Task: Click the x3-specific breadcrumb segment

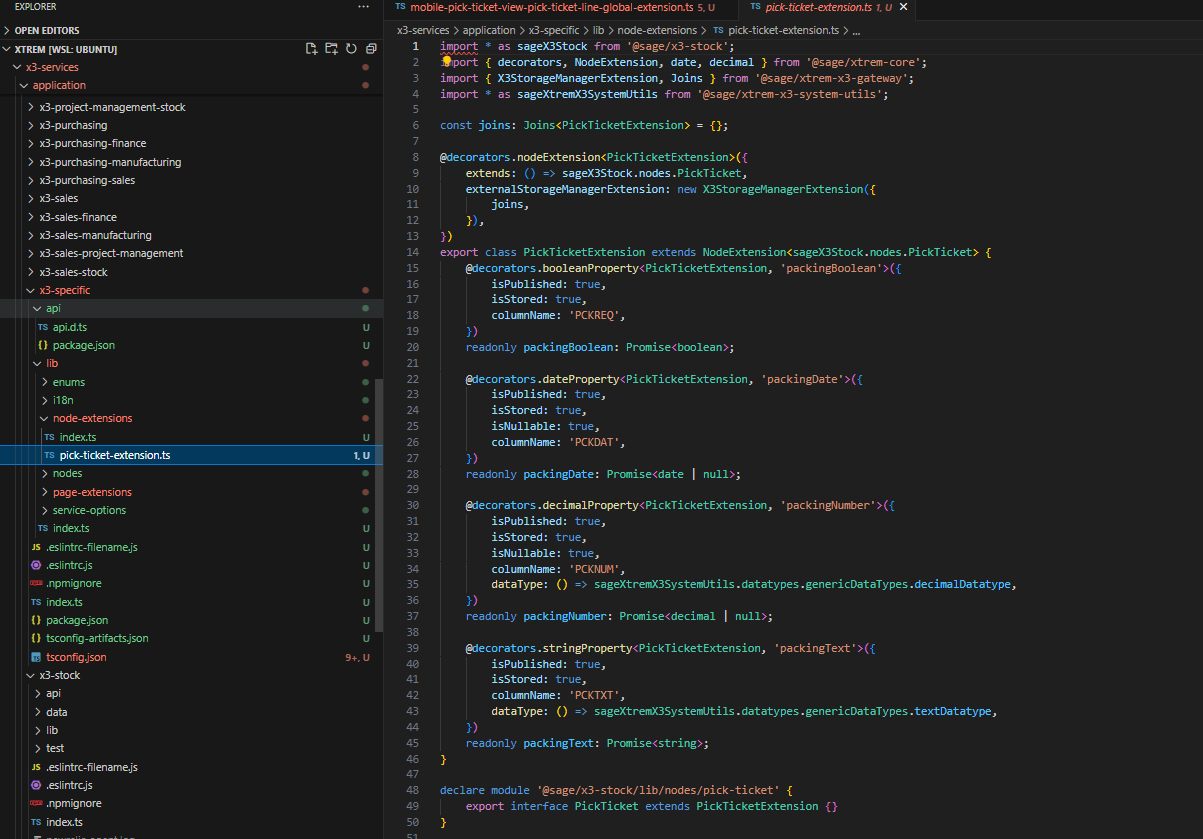Action: coord(555,31)
